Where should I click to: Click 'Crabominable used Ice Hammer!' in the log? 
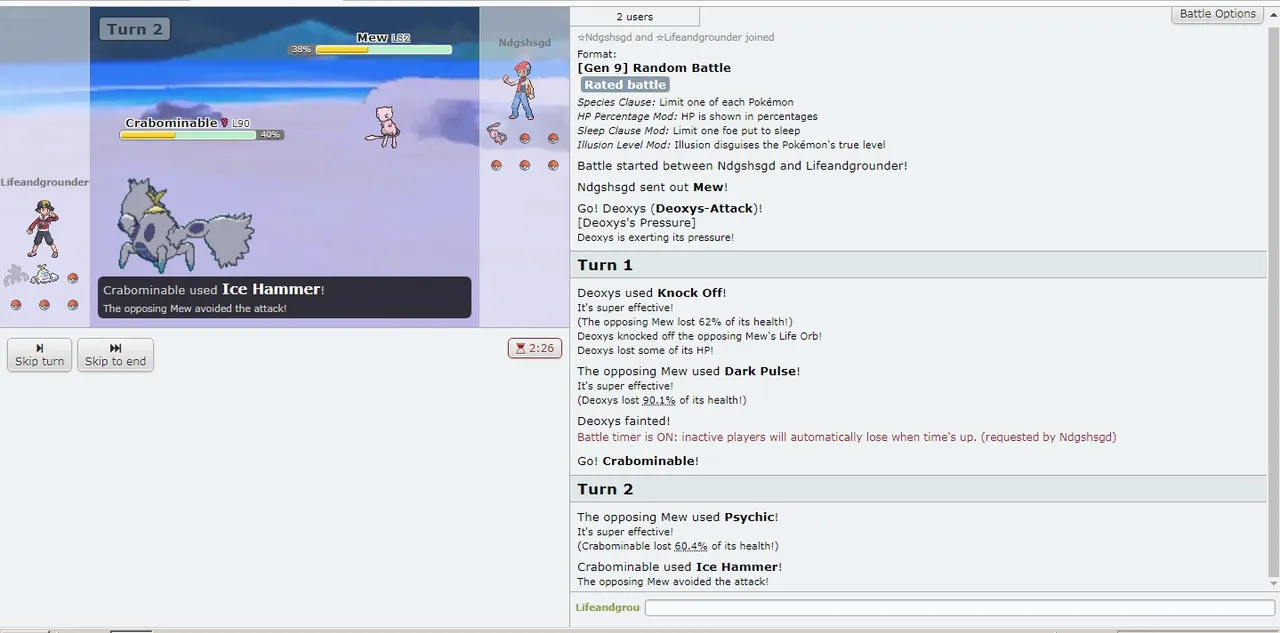click(679, 567)
